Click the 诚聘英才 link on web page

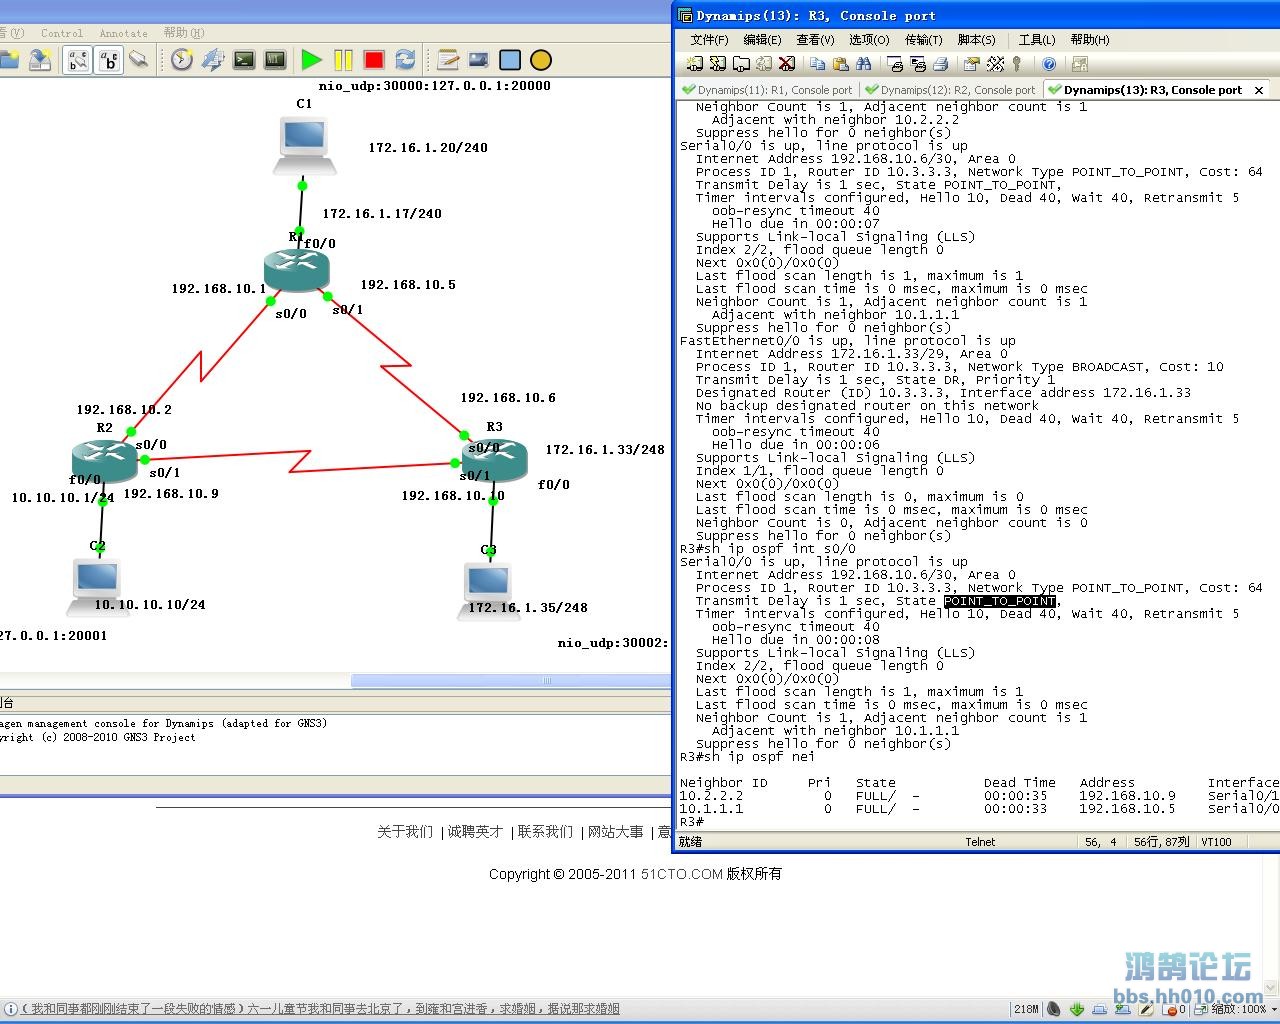point(475,832)
